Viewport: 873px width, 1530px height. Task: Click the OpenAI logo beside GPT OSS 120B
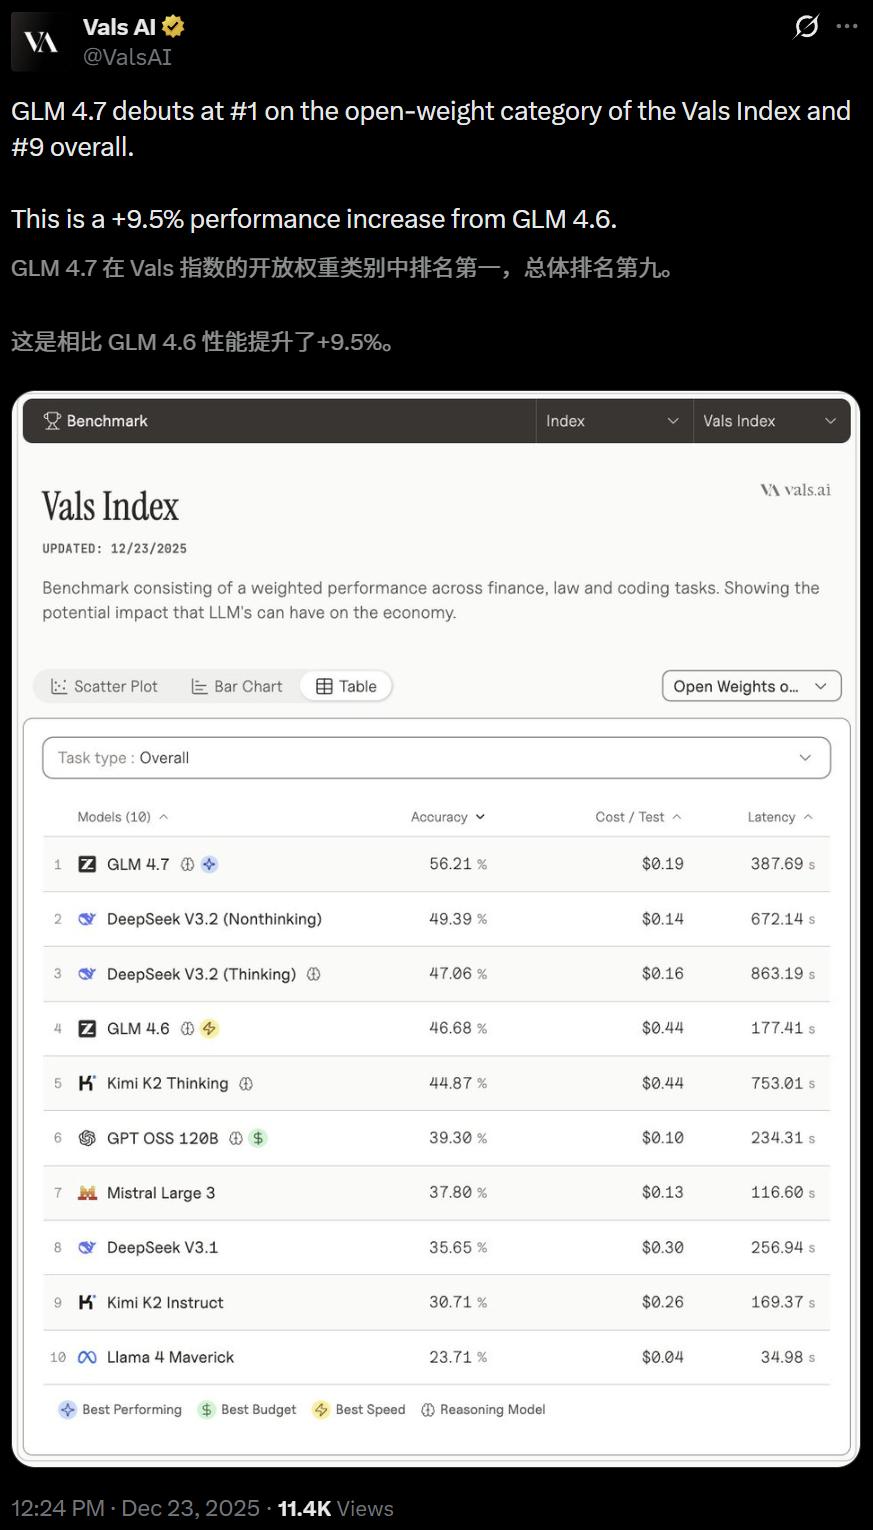[88, 1137]
